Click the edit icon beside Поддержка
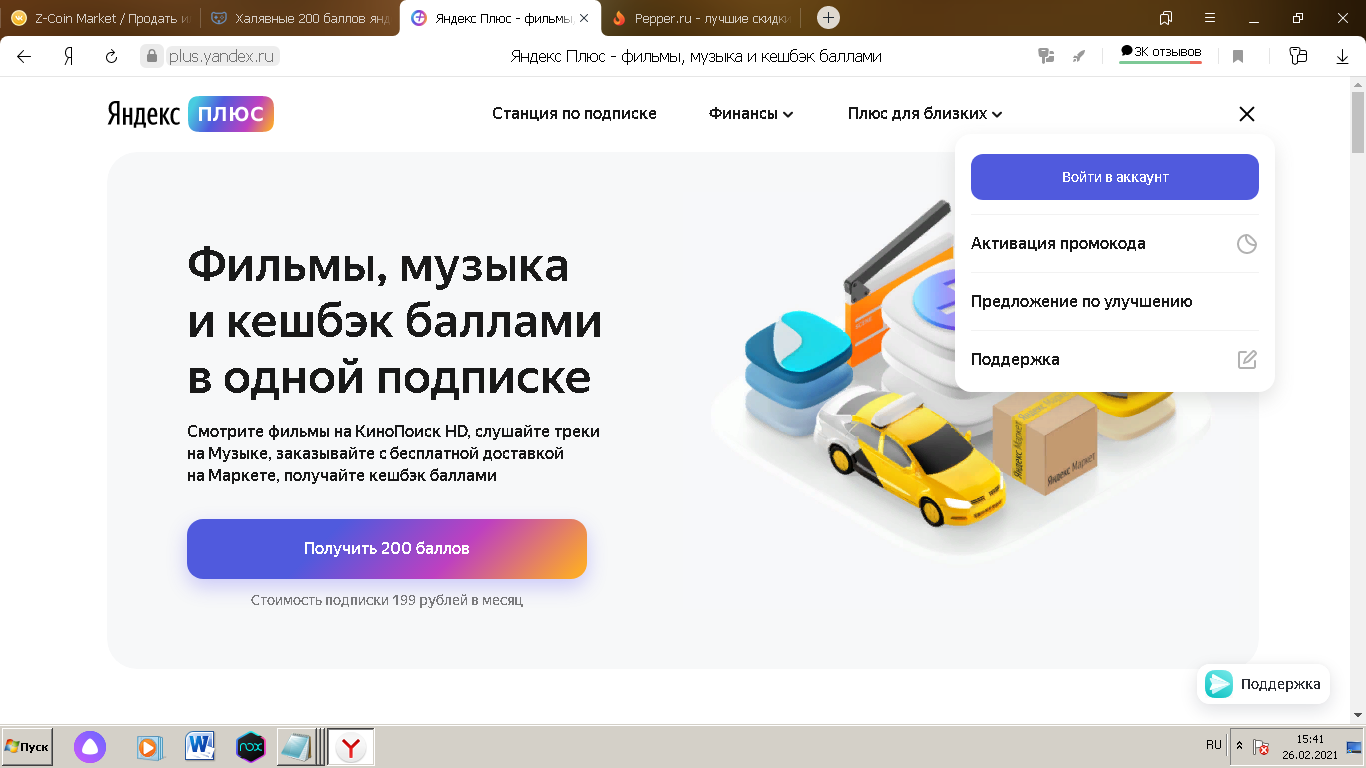 pos(1247,360)
